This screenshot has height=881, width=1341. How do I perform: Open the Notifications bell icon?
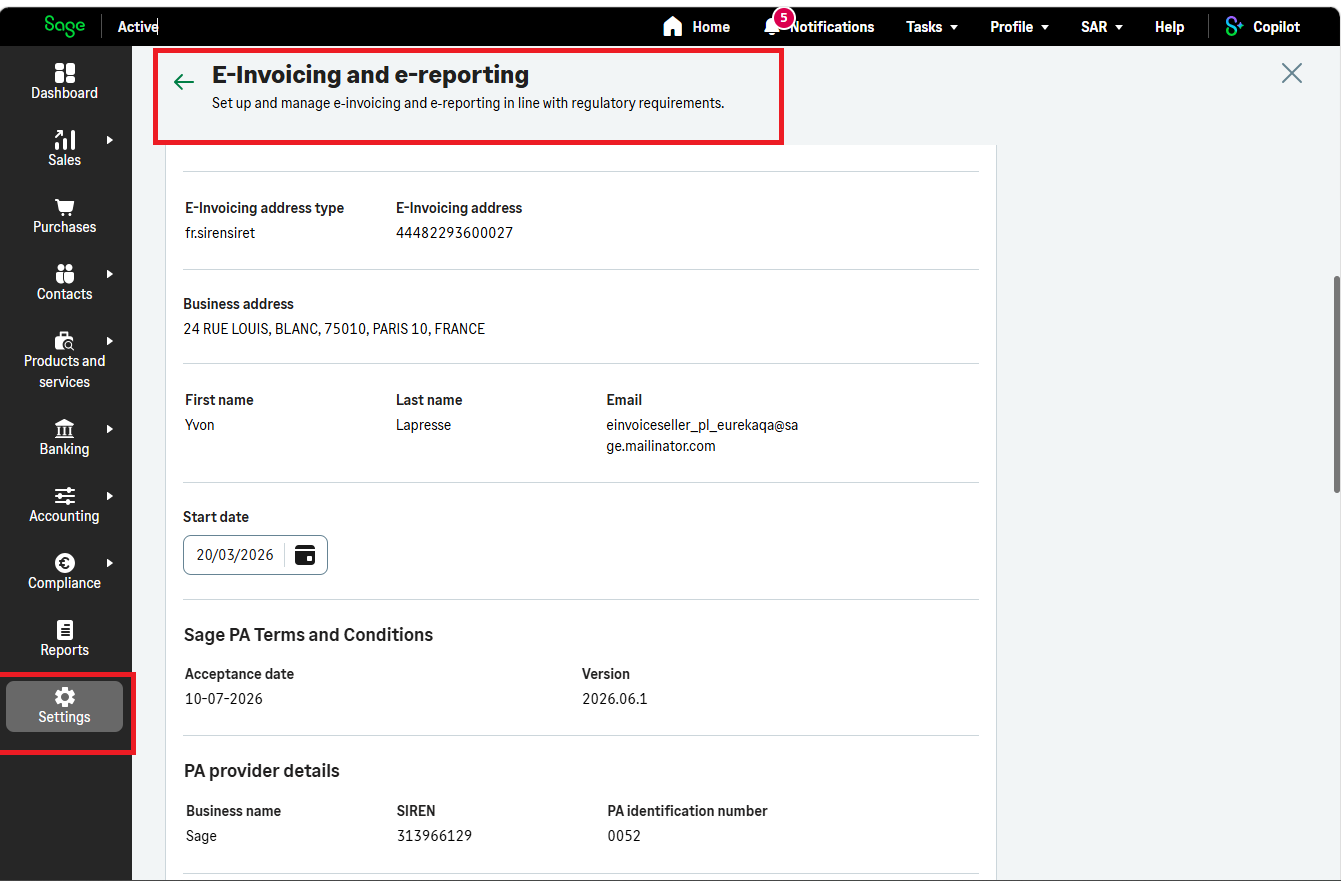(x=771, y=27)
